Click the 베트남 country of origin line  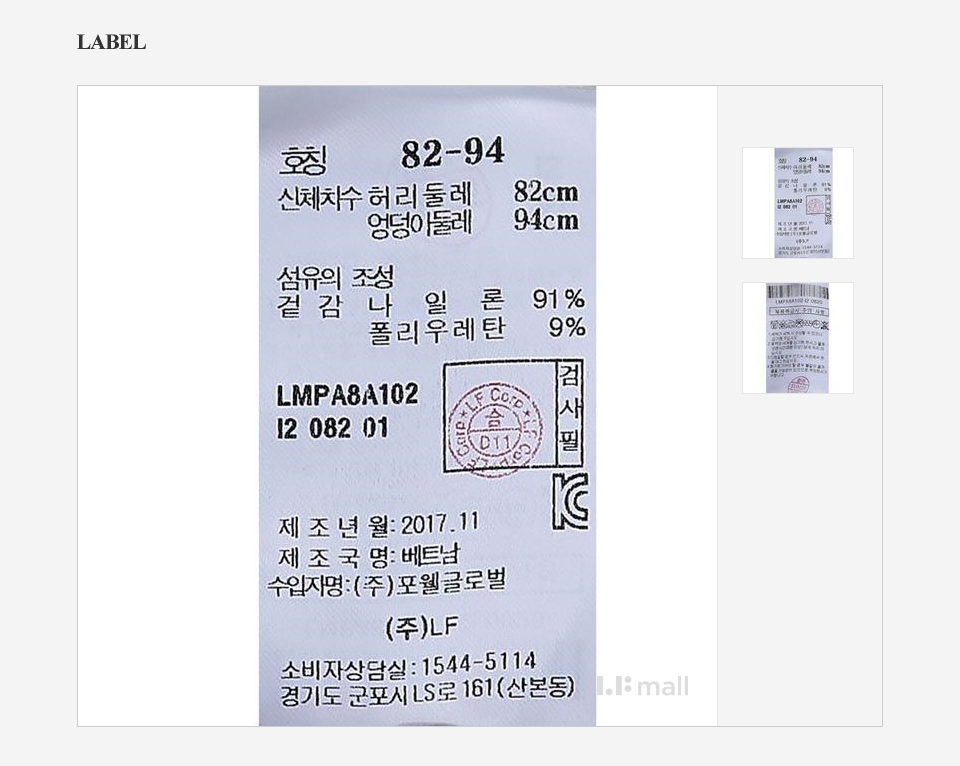pyautogui.click(x=369, y=557)
